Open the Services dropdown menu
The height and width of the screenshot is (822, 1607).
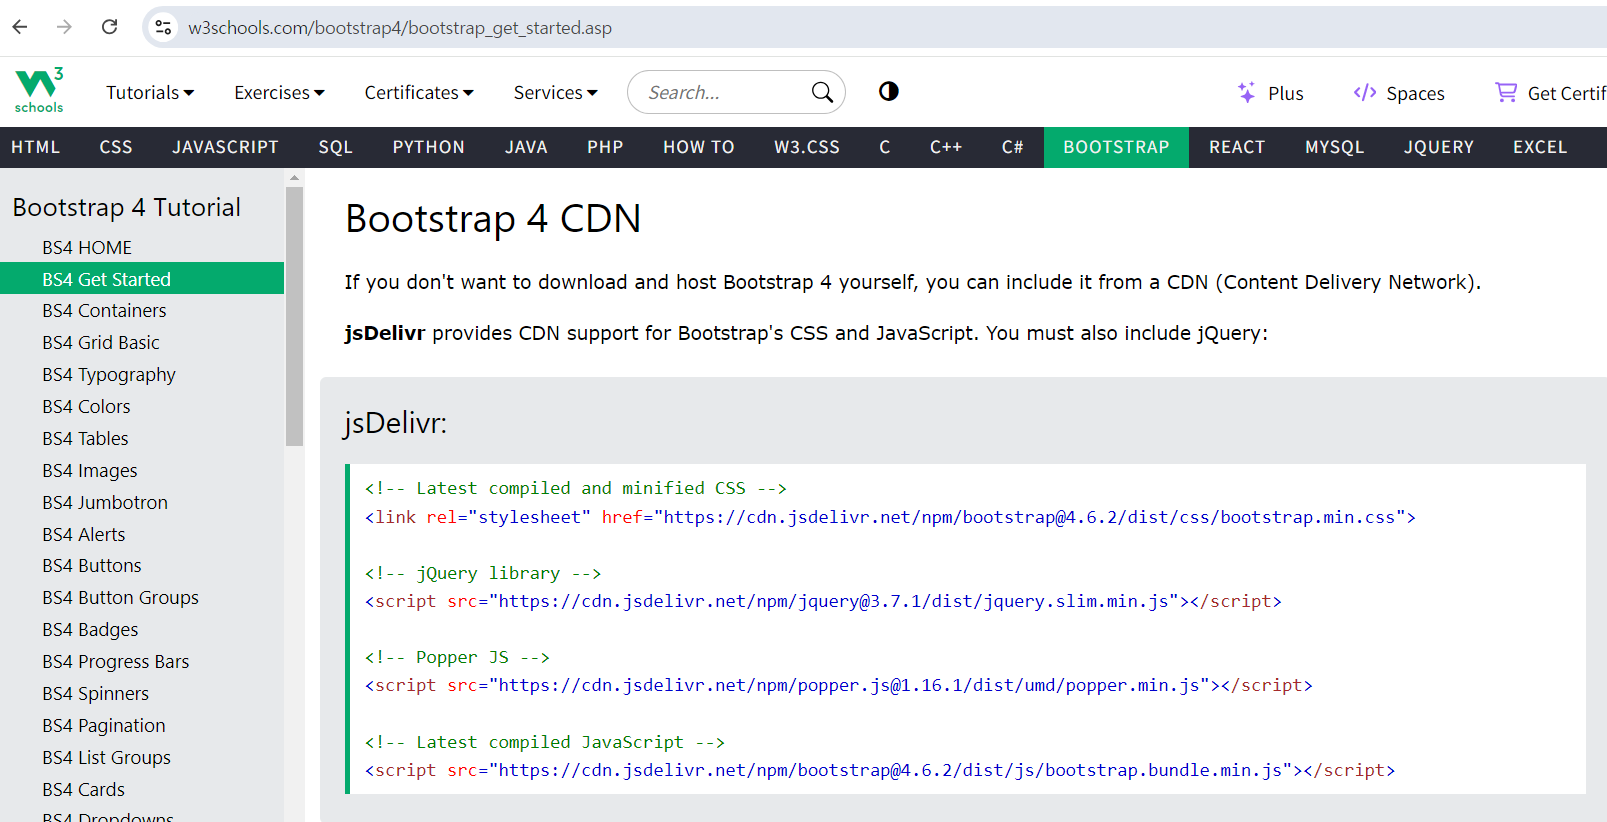click(555, 92)
